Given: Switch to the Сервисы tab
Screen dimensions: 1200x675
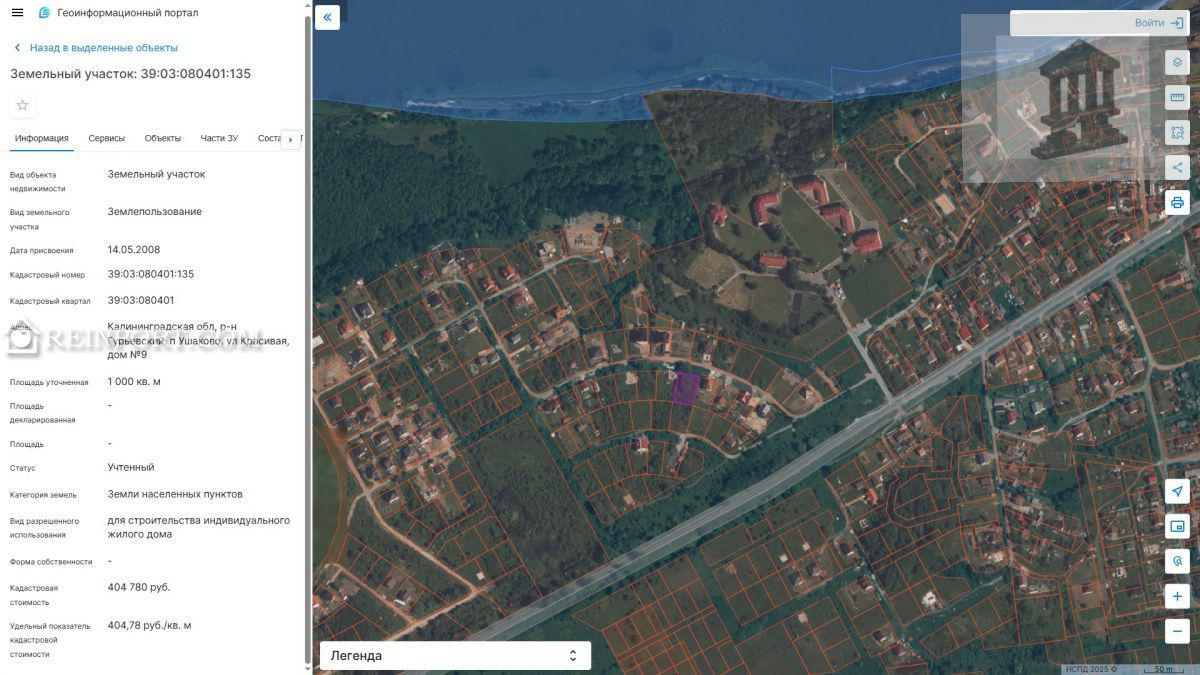Looking at the screenshot, I should 107,139.
